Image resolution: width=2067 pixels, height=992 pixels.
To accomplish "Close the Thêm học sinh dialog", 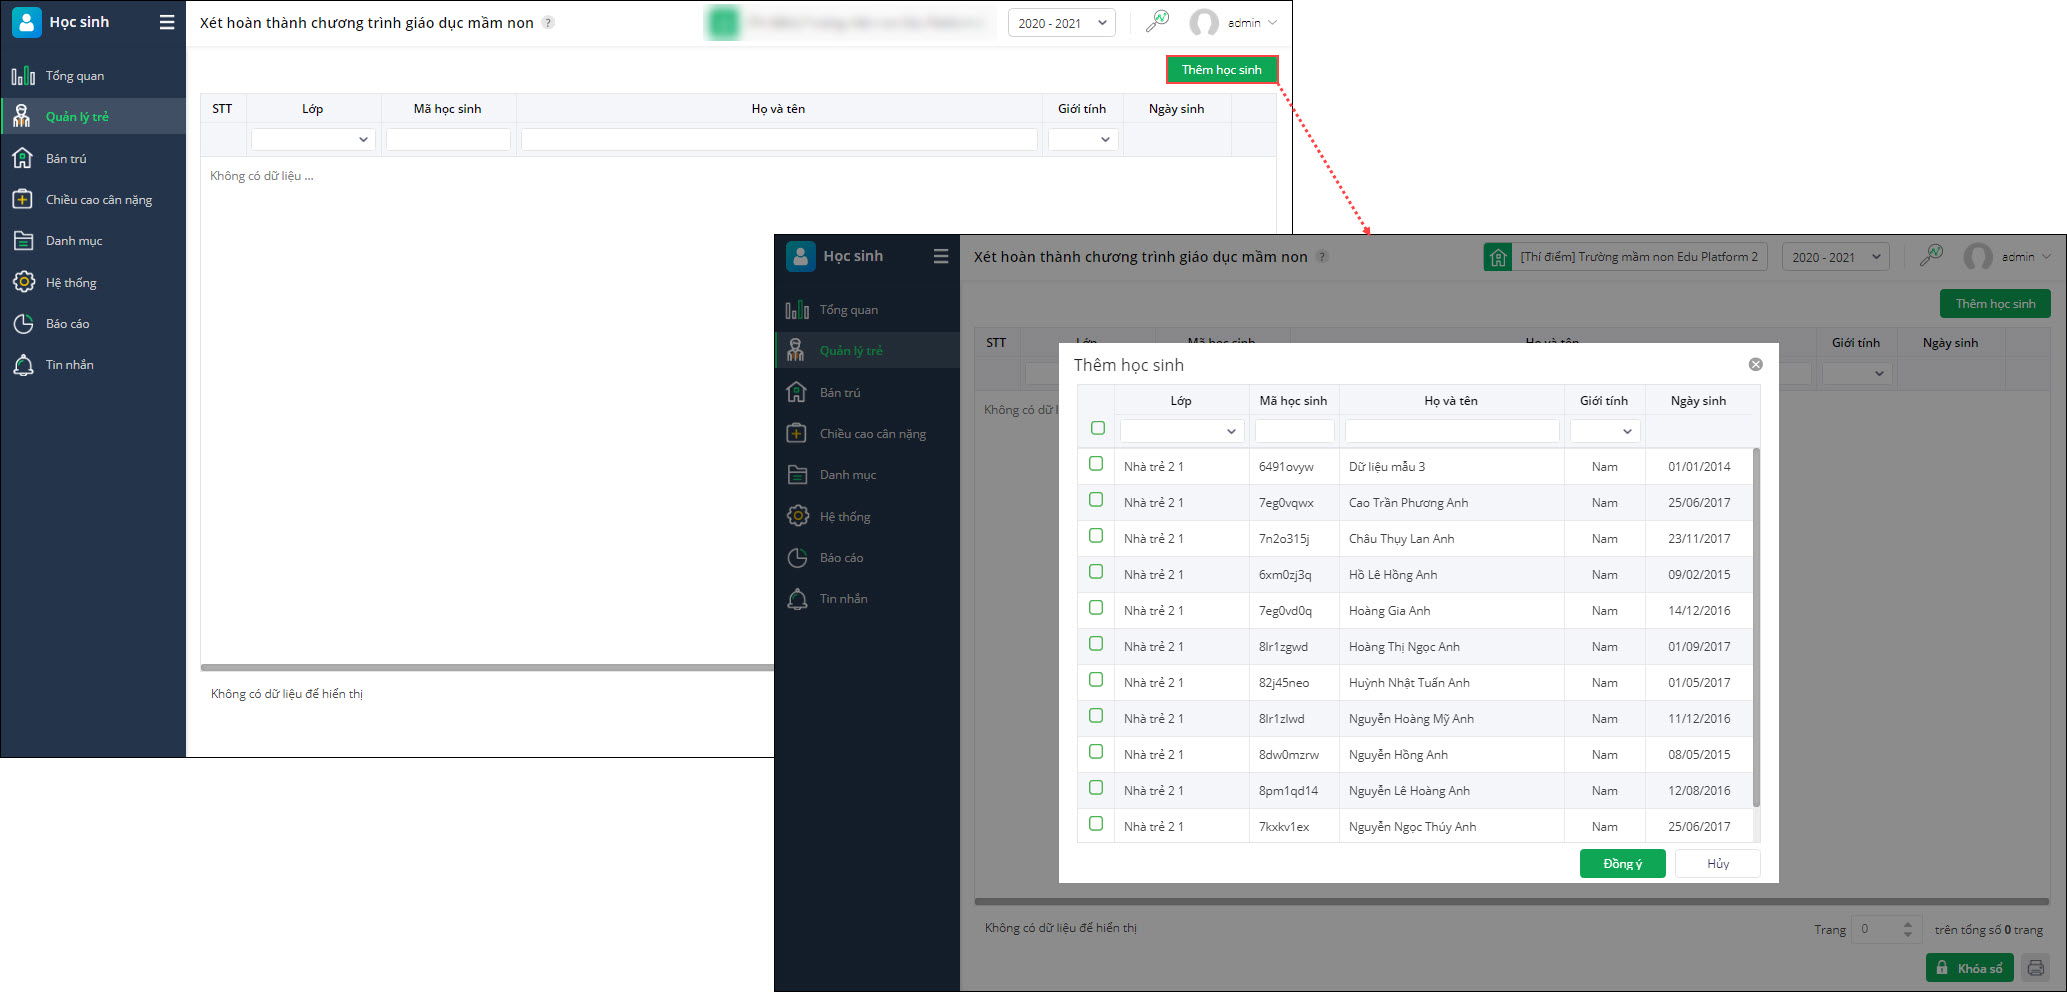I will pyautogui.click(x=1755, y=365).
